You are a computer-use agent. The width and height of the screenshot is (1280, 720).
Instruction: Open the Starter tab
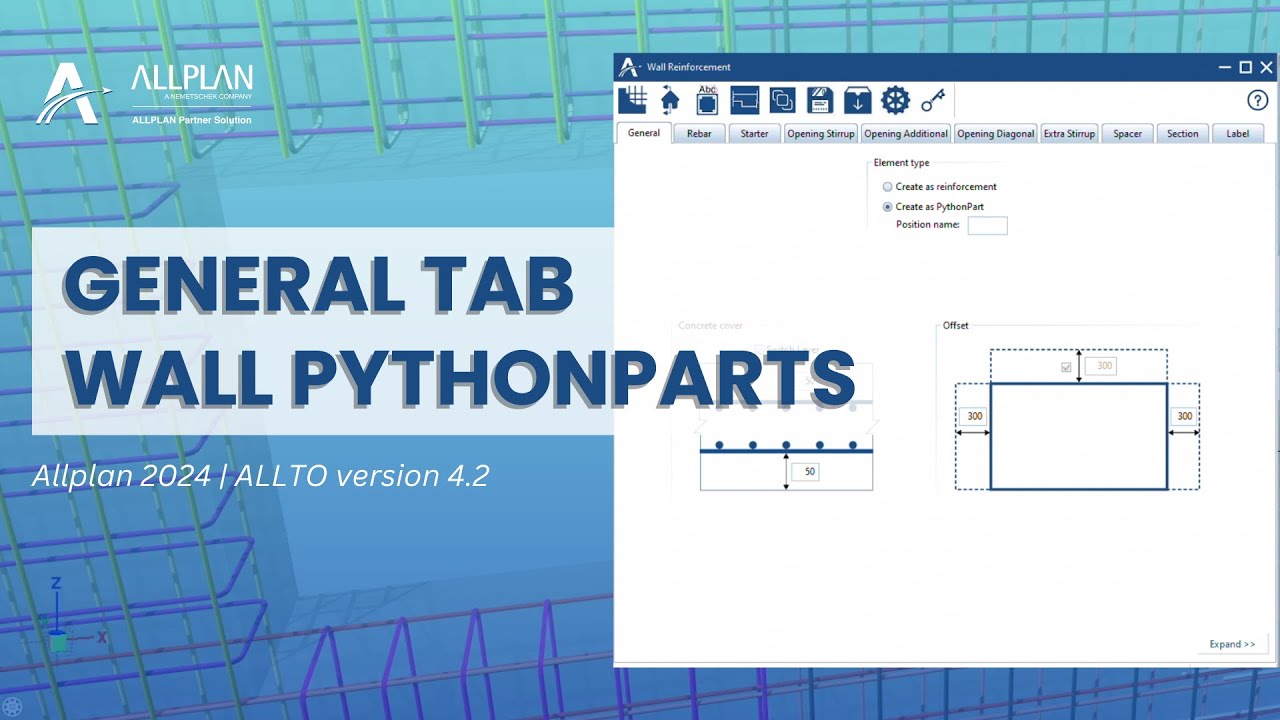(x=754, y=134)
